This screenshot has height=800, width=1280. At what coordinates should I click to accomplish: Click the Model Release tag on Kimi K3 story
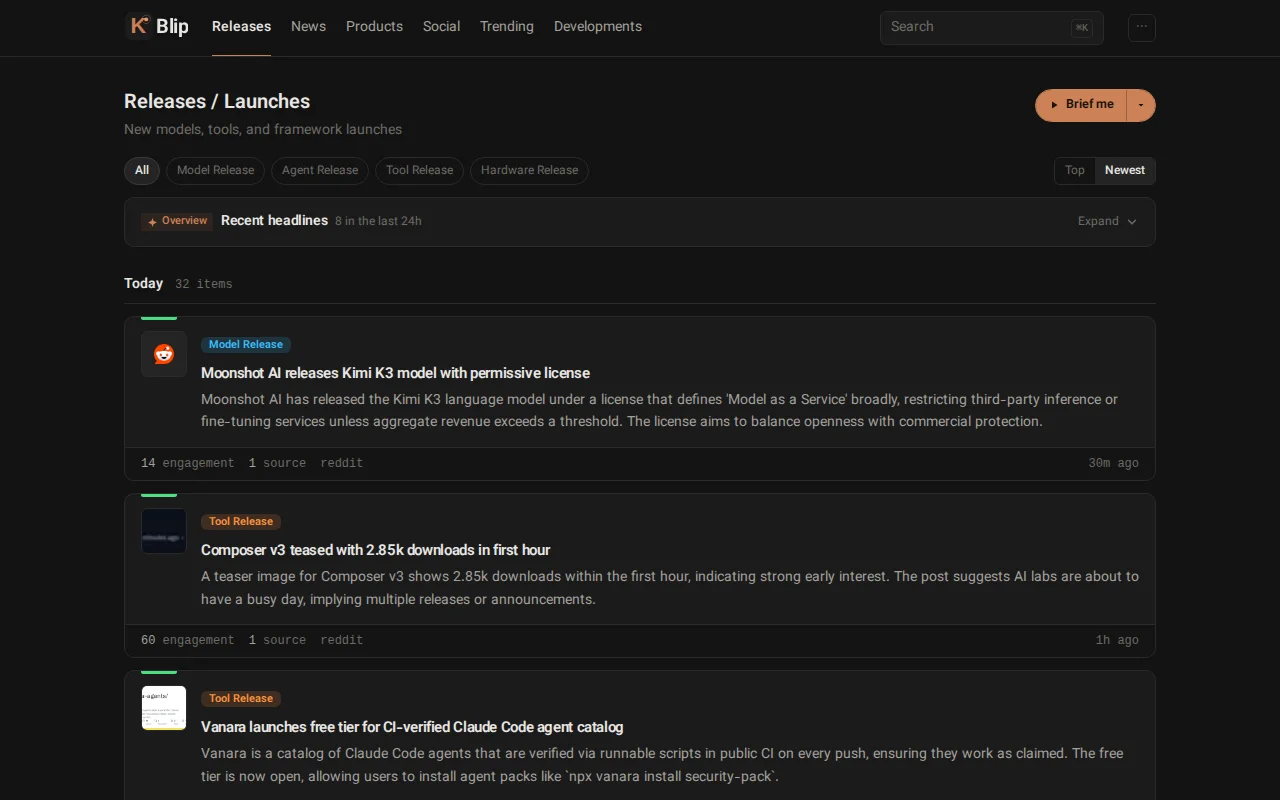(246, 345)
